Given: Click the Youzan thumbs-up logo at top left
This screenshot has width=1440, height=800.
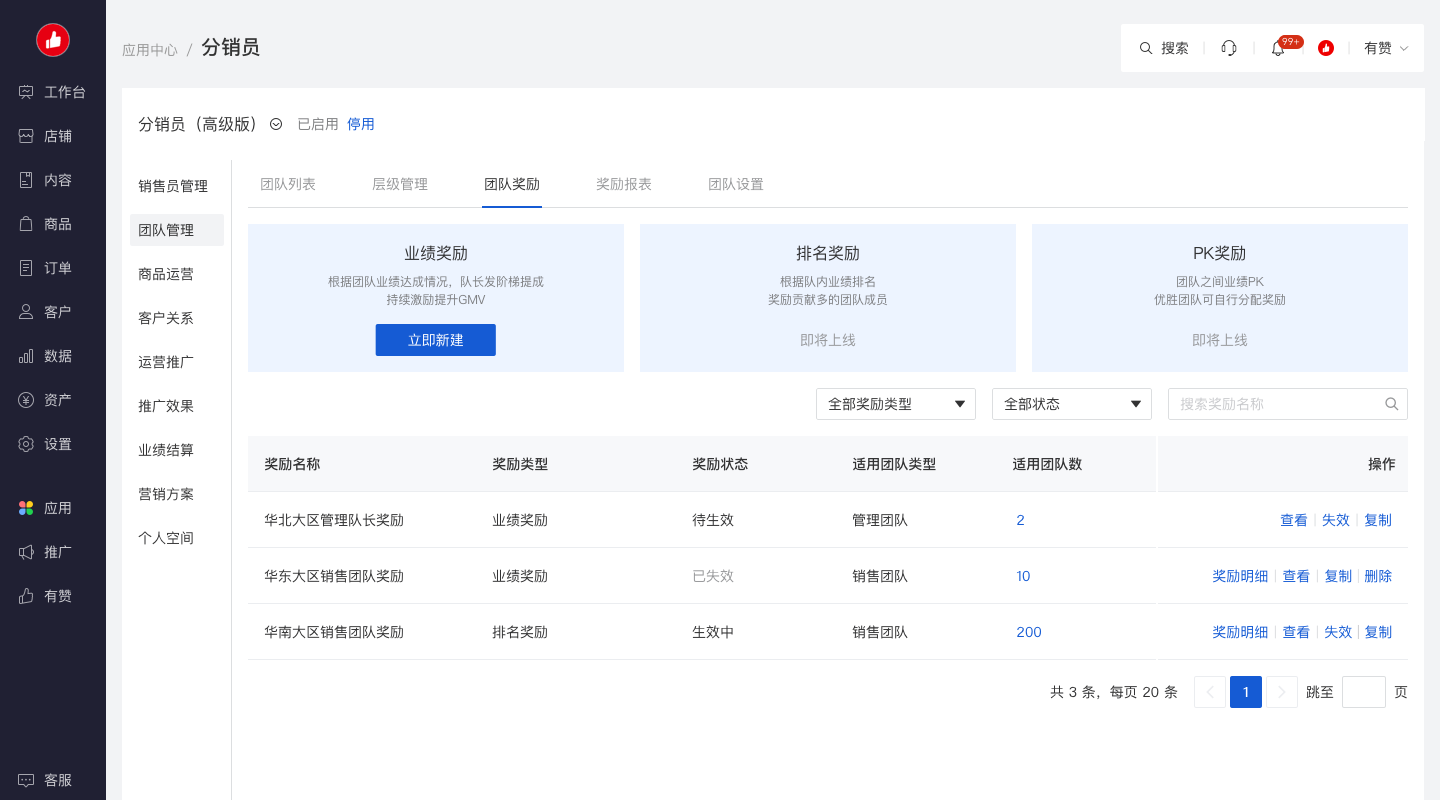Looking at the screenshot, I should pos(53,40).
